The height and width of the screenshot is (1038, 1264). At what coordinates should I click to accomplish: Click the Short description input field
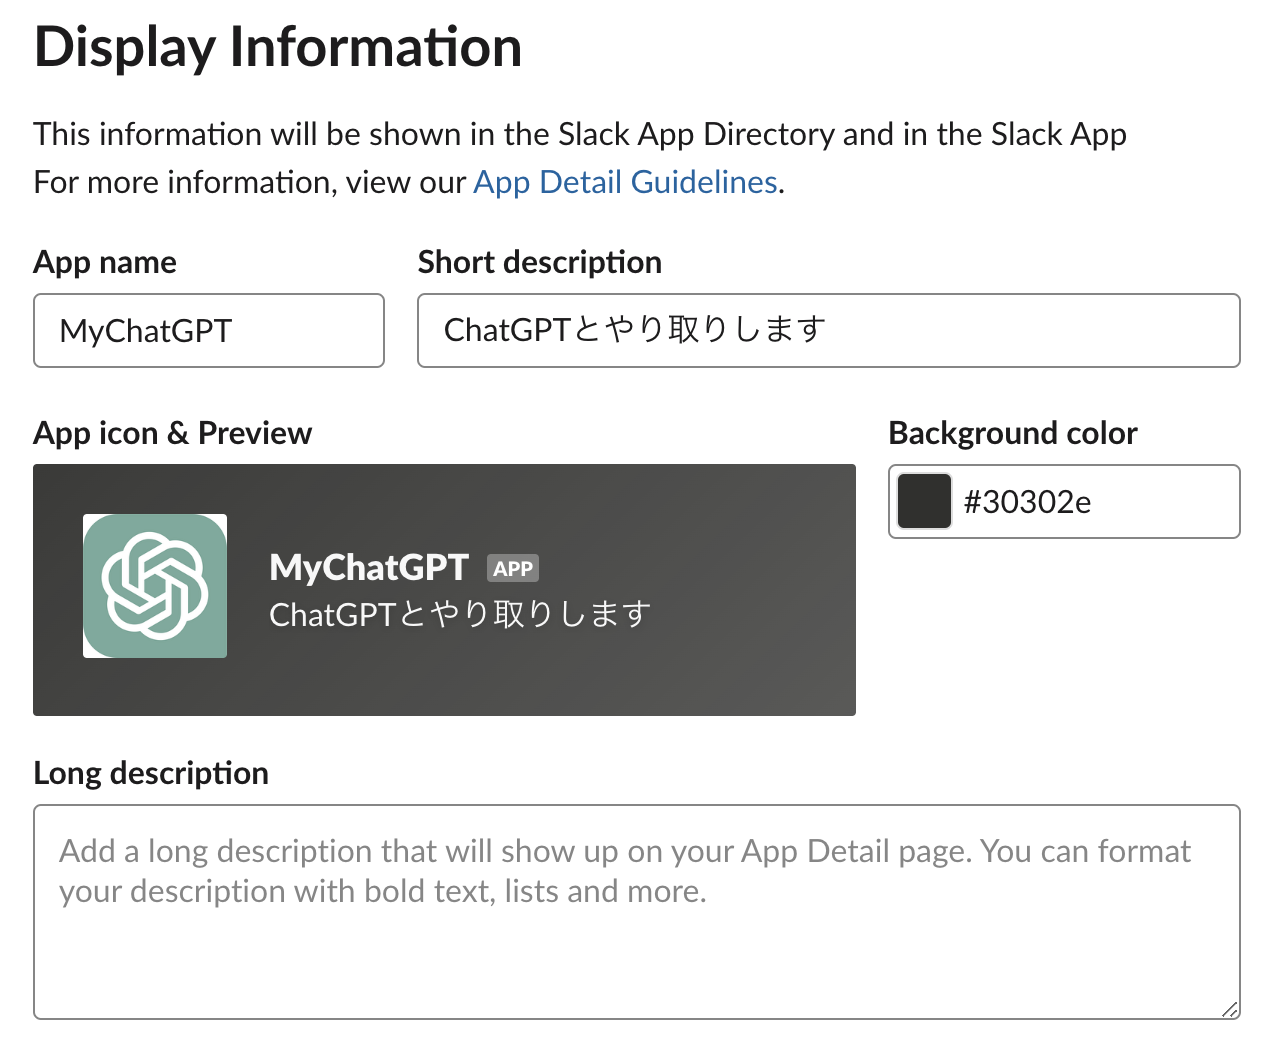coord(829,330)
